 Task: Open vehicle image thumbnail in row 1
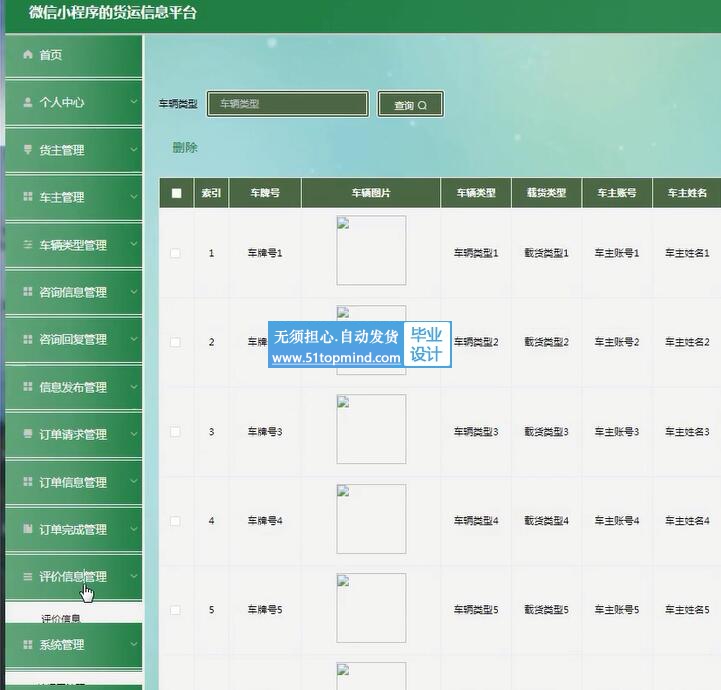click(x=371, y=251)
